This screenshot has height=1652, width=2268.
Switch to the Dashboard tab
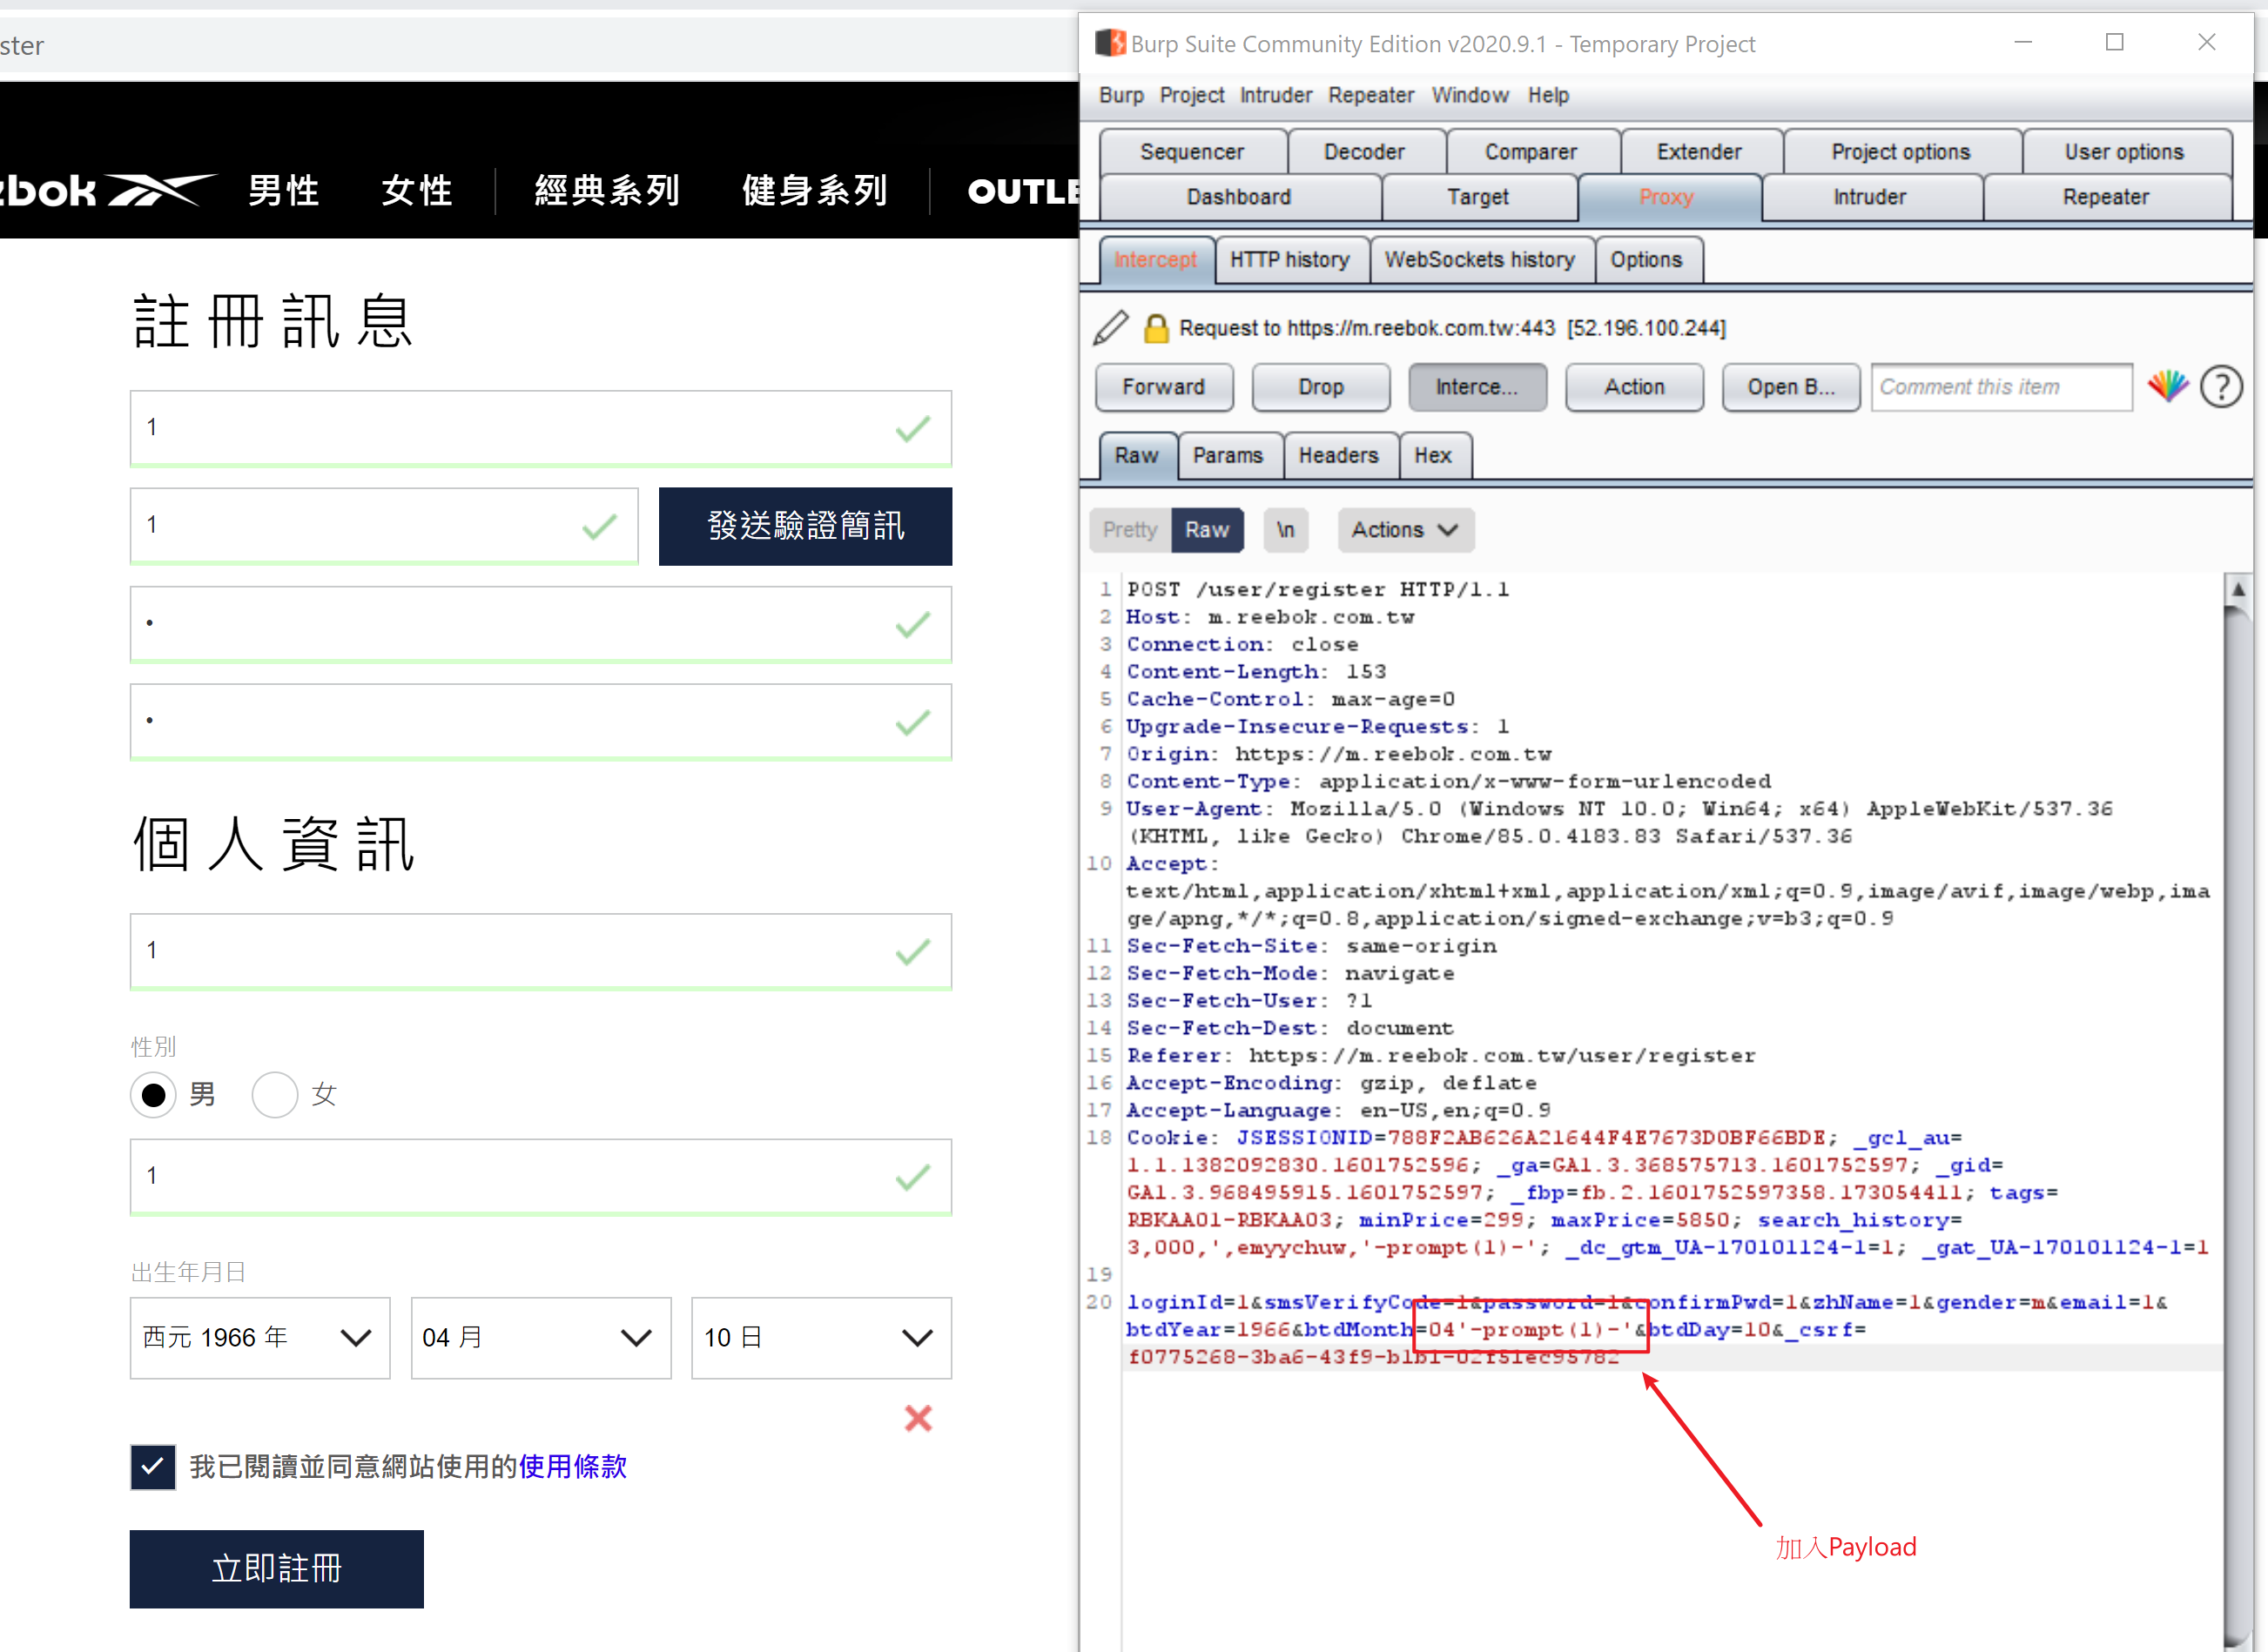pos(1239,197)
